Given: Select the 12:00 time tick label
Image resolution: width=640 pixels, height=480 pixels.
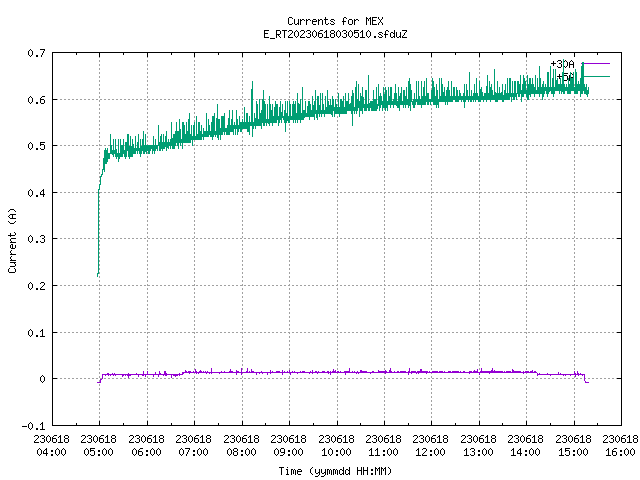Looking at the screenshot, I should (430, 452).
